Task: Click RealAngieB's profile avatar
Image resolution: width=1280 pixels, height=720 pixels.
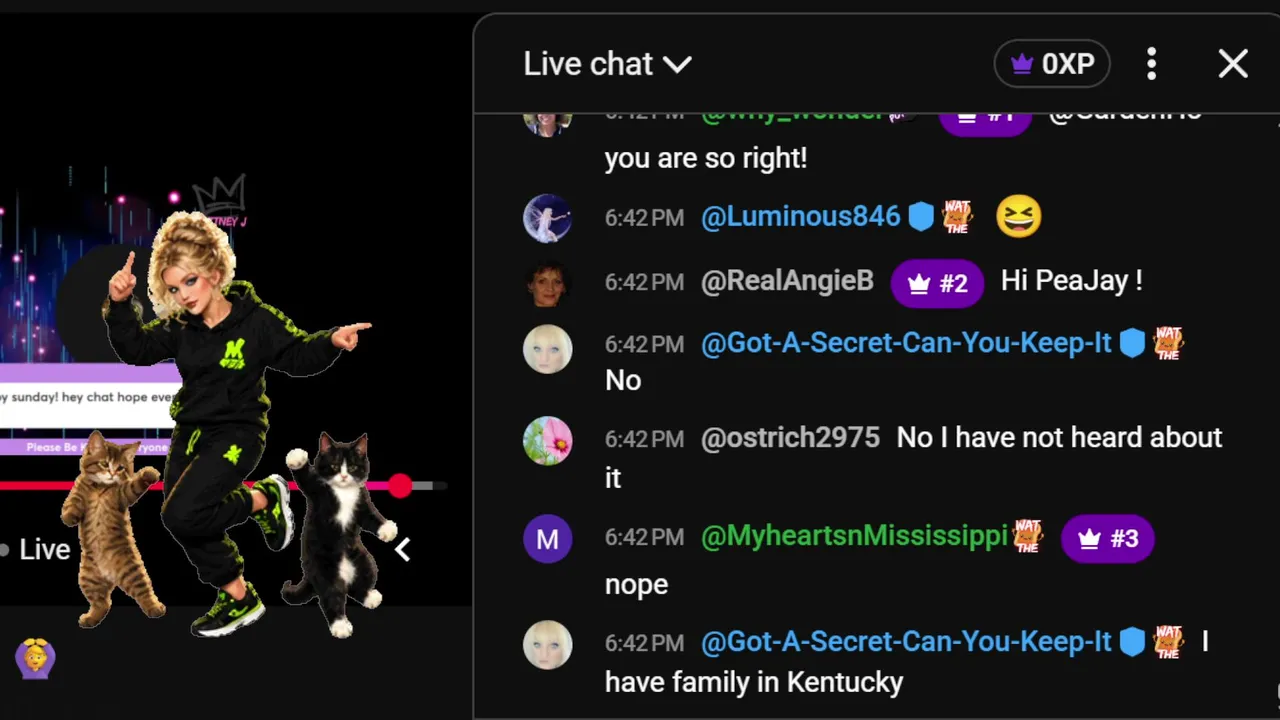Action: [x=547, y=282]
